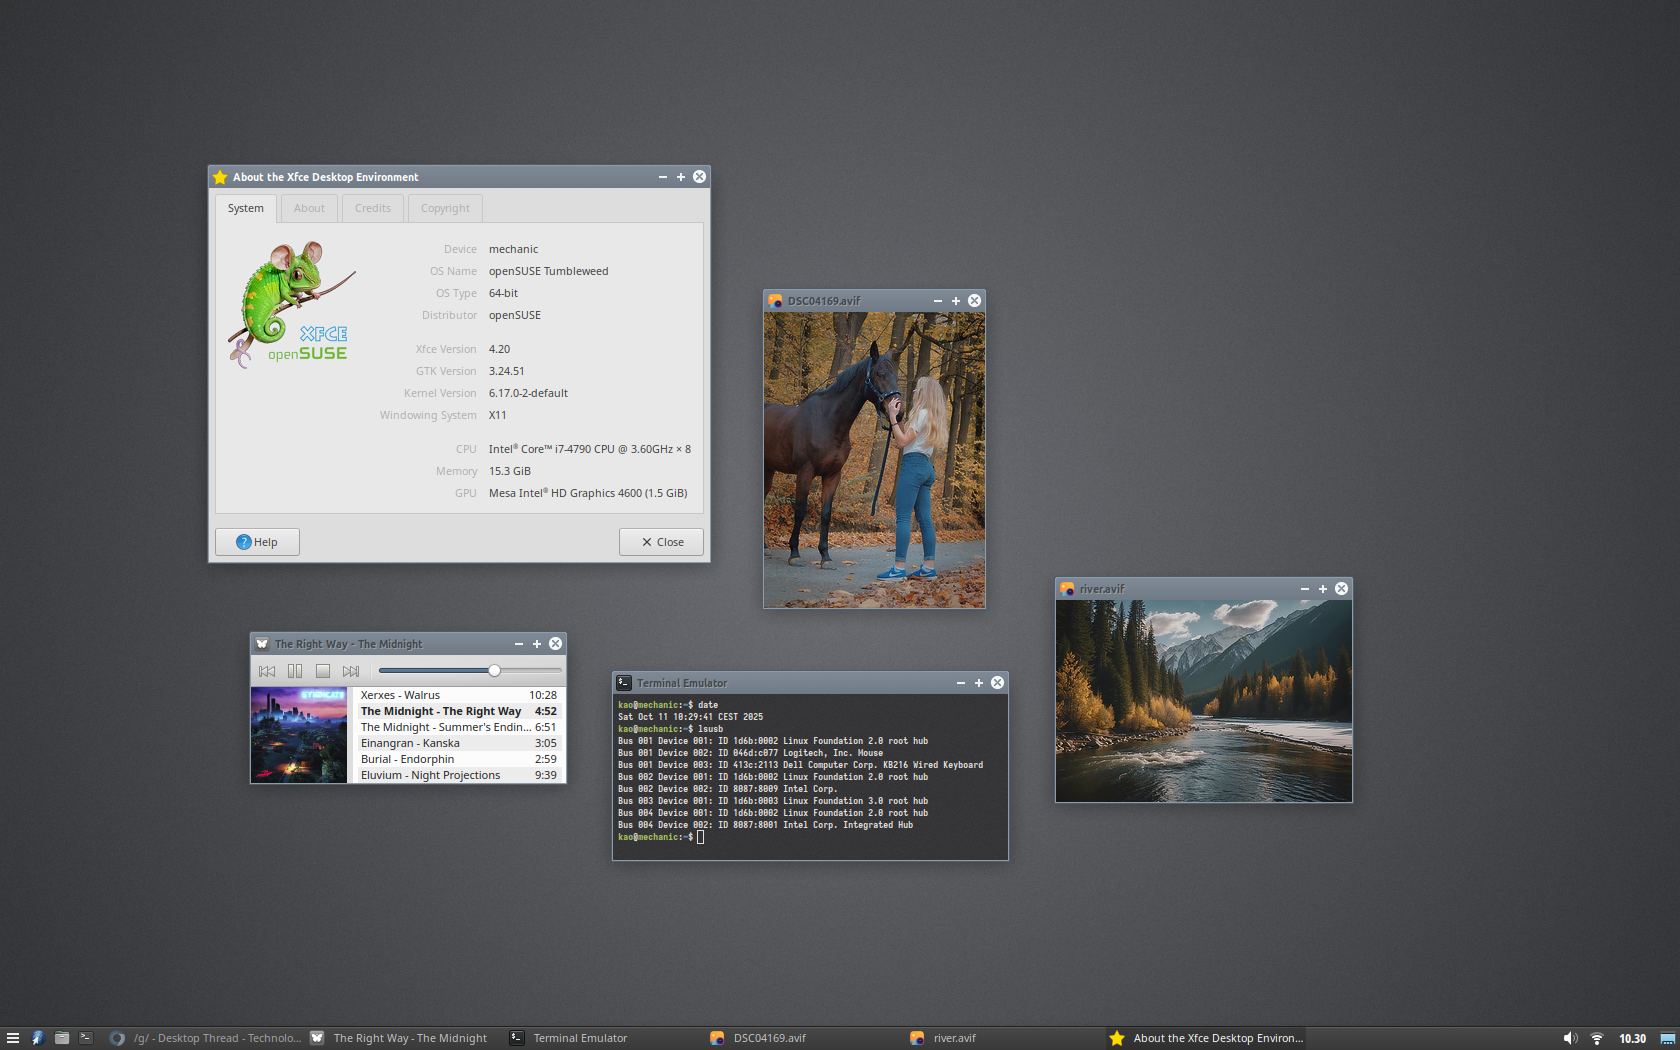Viewport: 1680px width, 1050px height.
Task: Click the Help button
Action: tap(257, 542)
